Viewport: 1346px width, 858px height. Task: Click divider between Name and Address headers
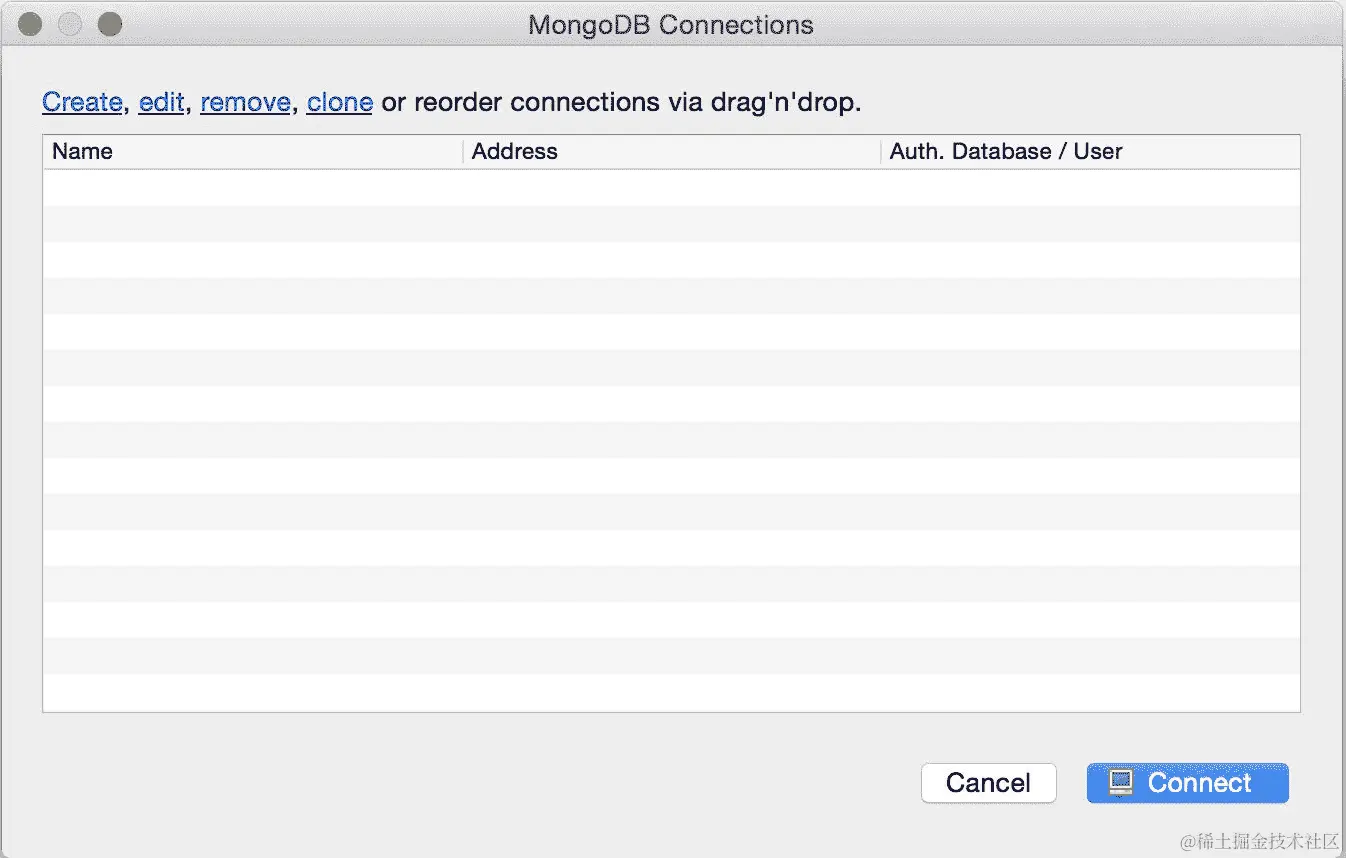point(463,152)
